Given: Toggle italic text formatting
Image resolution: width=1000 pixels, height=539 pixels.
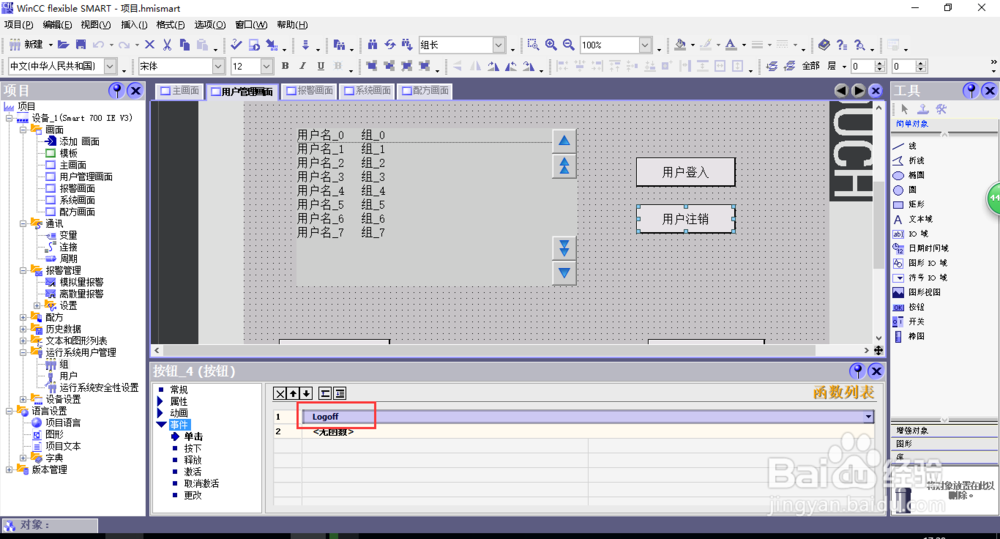Looking at the screenshot, I should tap(302, 66).
